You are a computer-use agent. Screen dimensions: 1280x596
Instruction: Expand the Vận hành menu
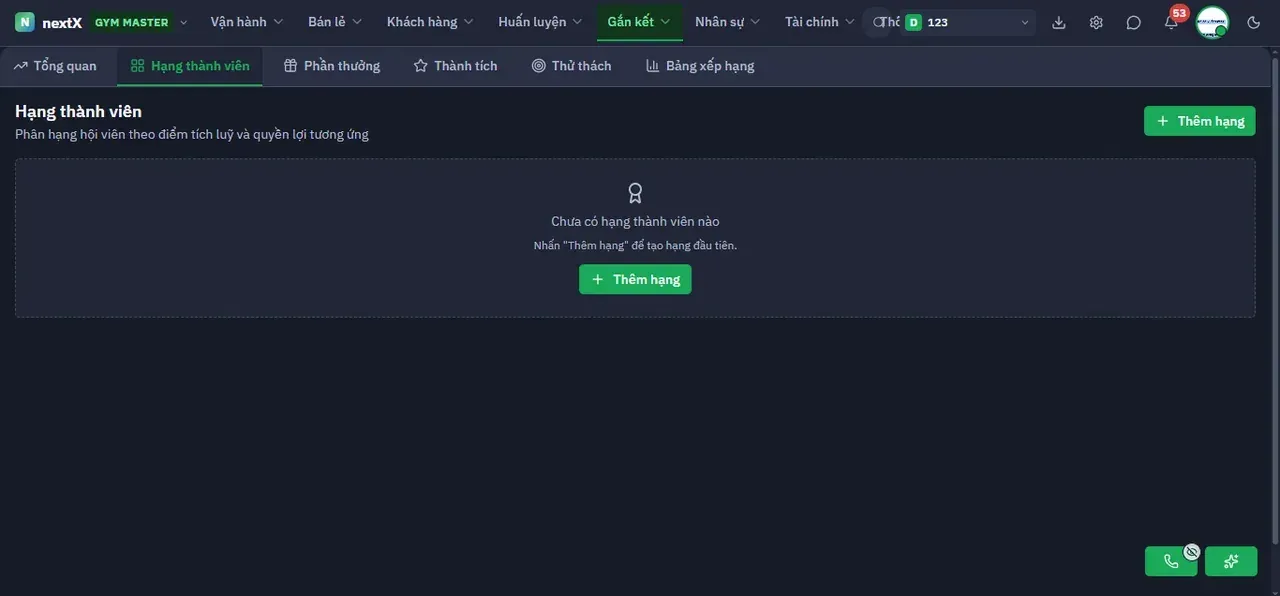tap(247, 22)
